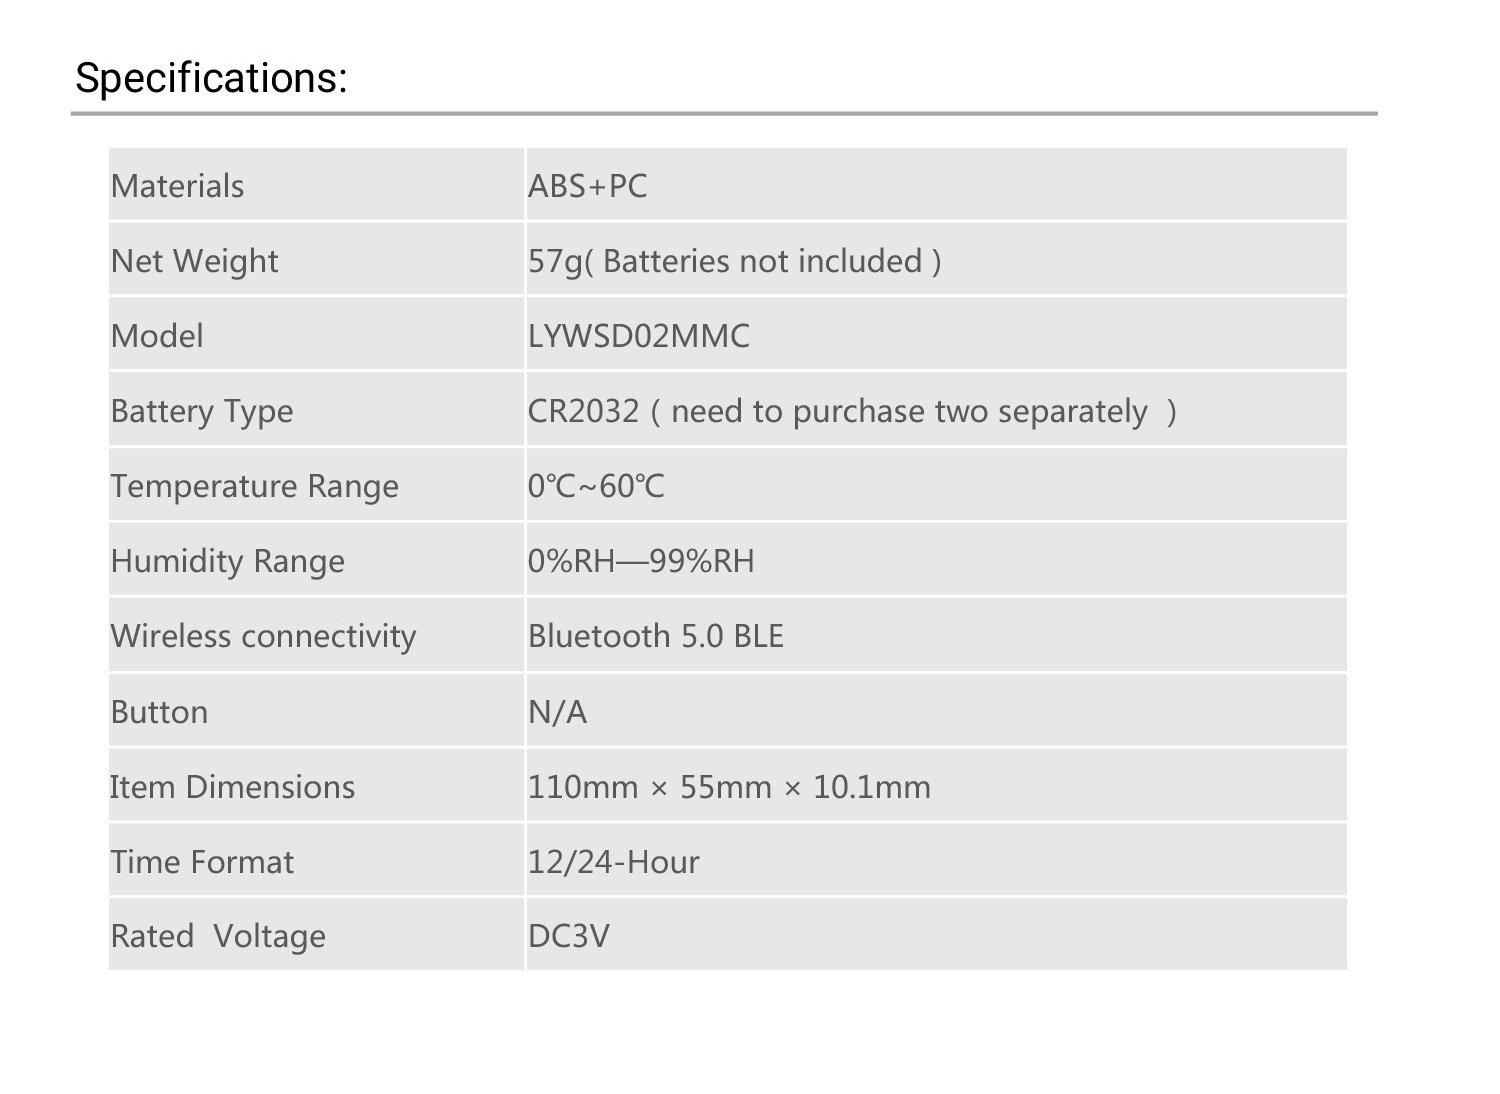Select the 0℃~60℃ value
Viewport: 1500px width, 1094px height.
coord(596,486)
